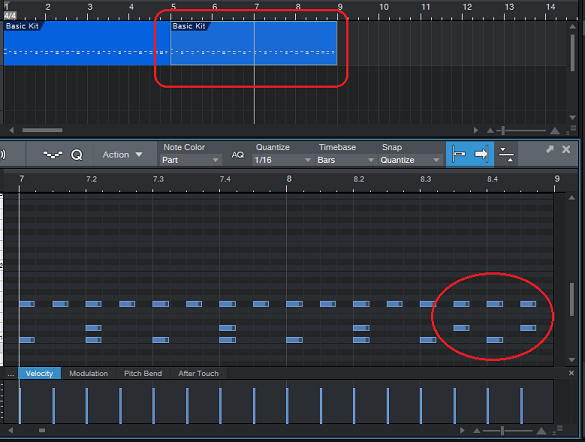Zoom out arrangement with small triangle icon

490,131
